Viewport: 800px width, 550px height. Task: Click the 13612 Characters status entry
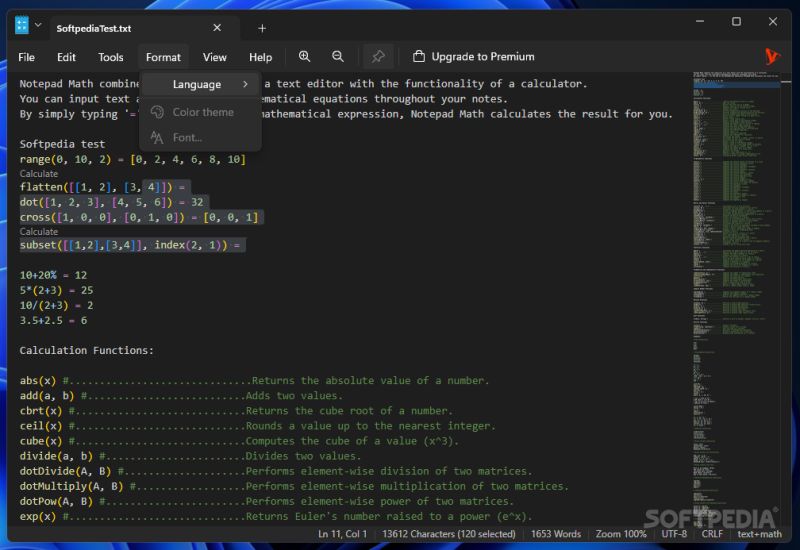448,534
